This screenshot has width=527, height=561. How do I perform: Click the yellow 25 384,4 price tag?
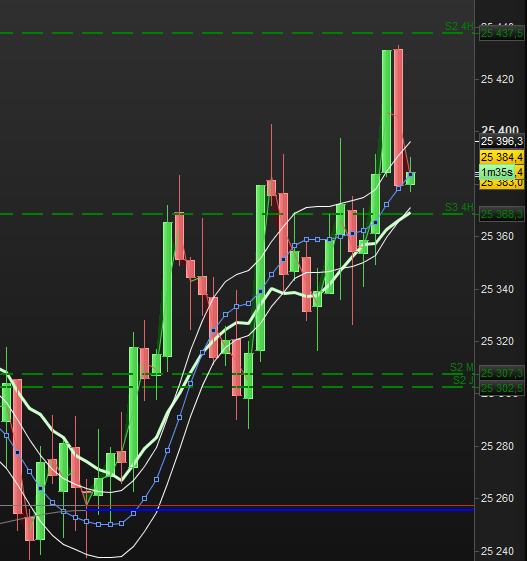502,157
